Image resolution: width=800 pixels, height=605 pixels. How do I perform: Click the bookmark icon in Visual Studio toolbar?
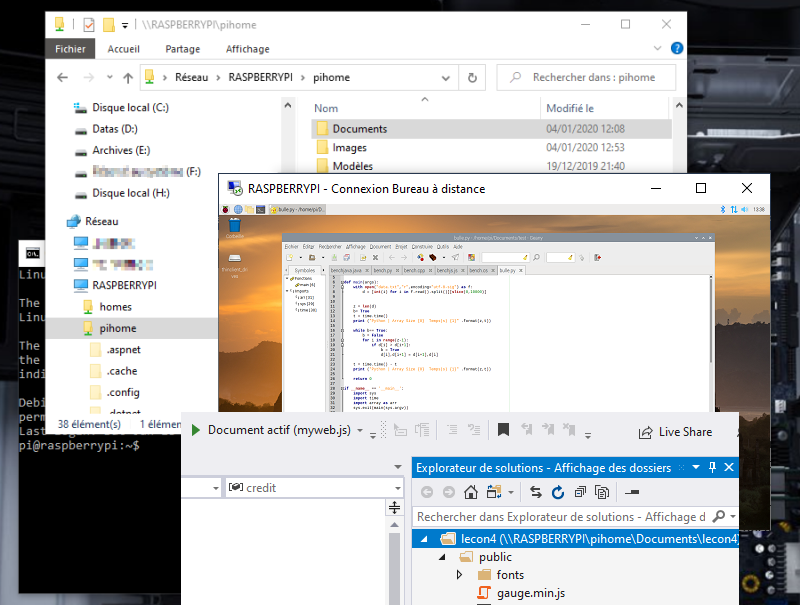(503, 430)
